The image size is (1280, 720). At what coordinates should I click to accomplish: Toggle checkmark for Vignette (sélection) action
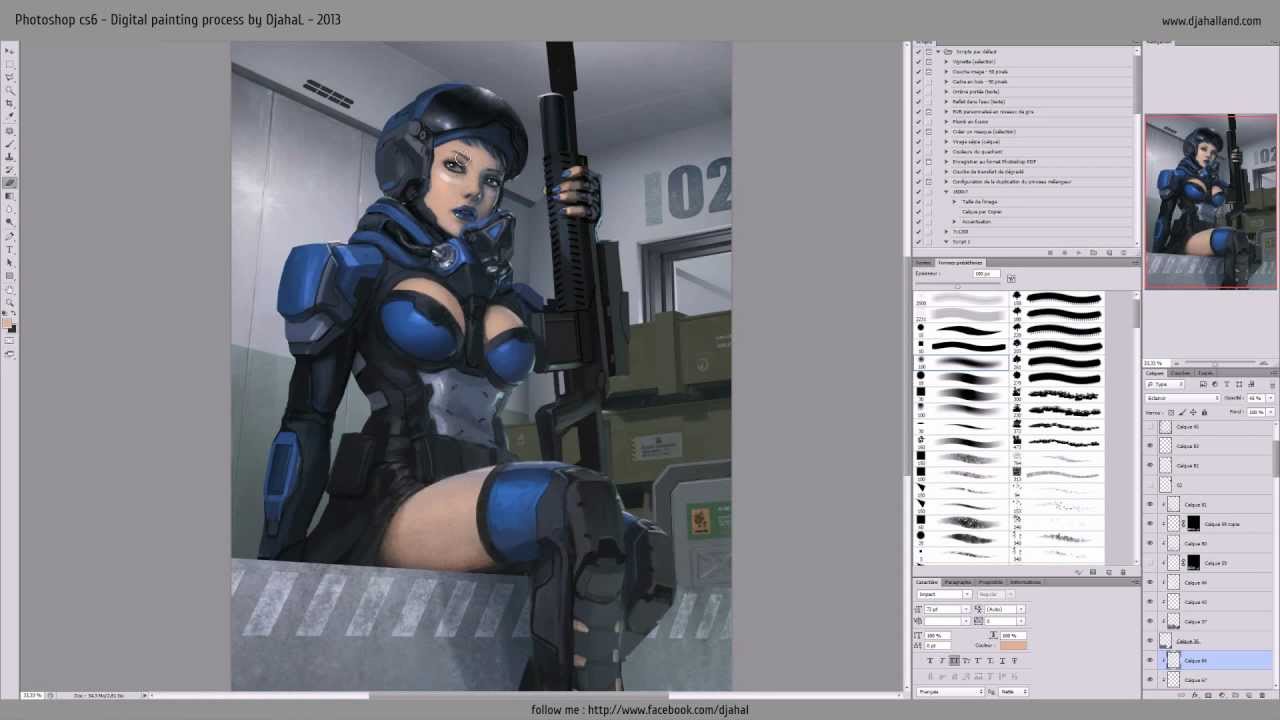tap(918, 62)
